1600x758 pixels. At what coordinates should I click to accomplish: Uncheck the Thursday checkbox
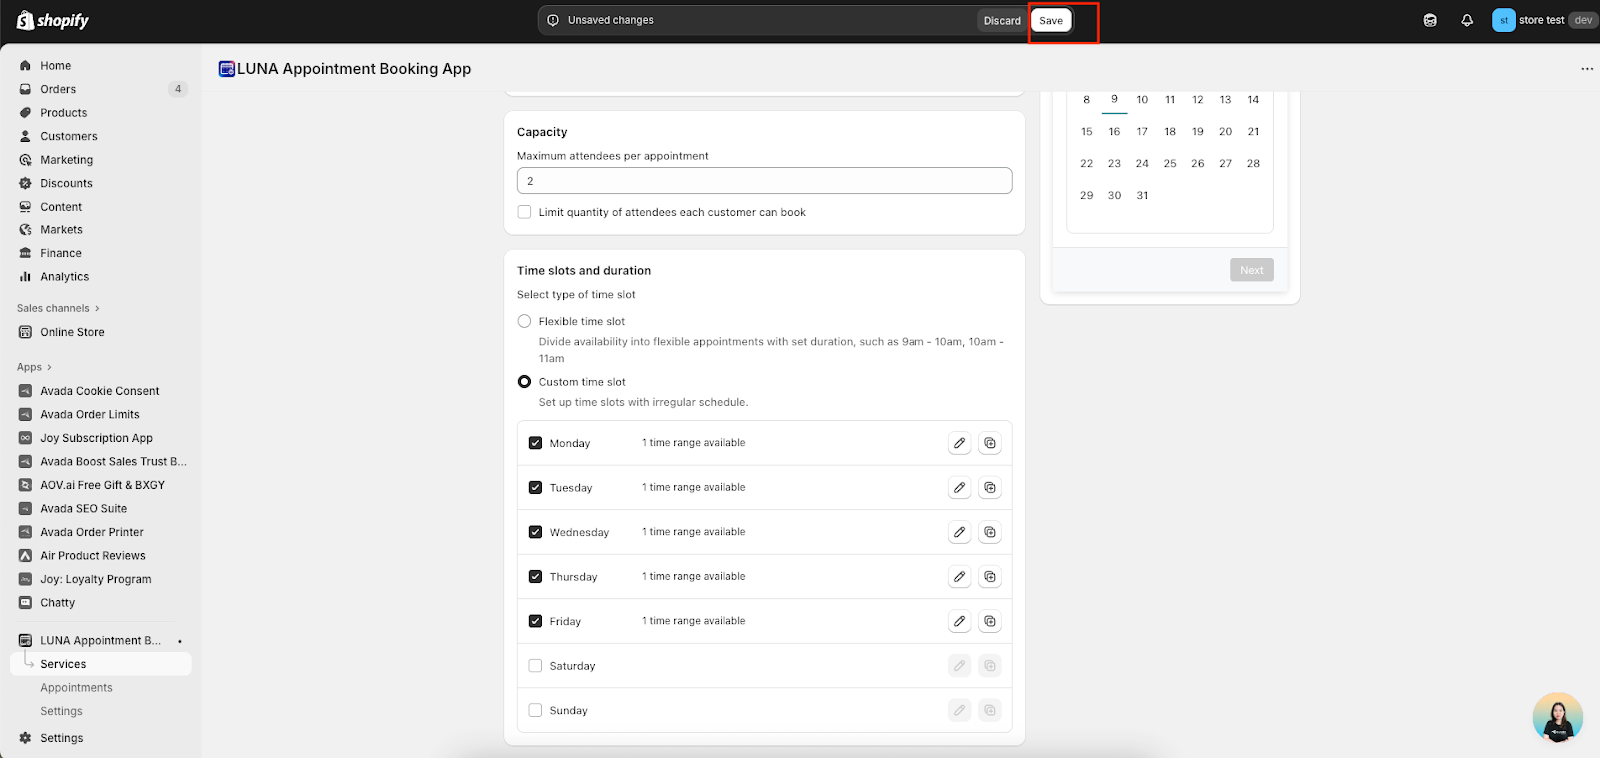[535, 577]
